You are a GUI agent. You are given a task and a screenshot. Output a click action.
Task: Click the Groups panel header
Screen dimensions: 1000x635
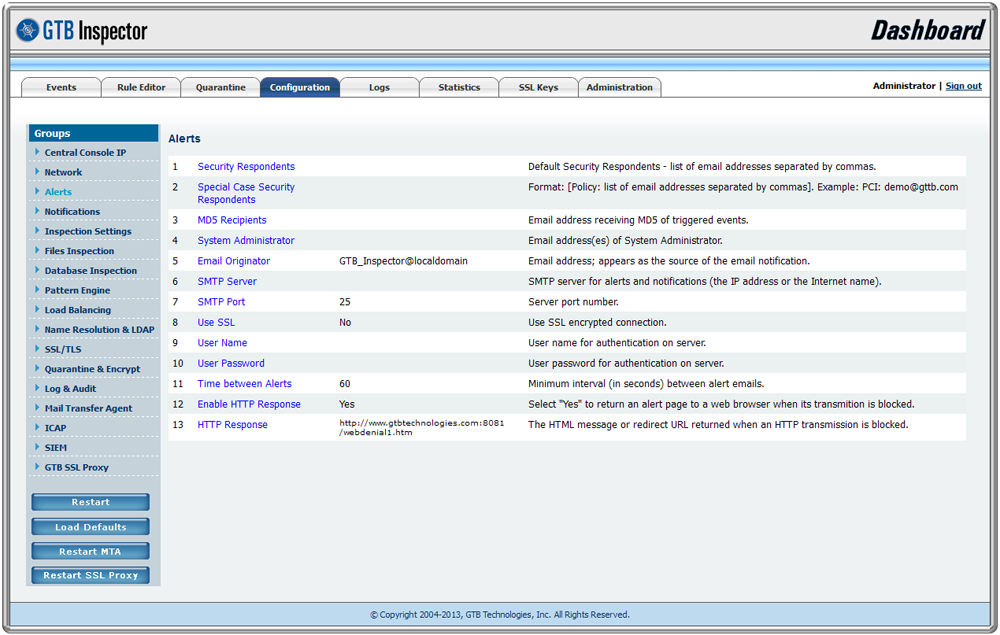(93, 133)
